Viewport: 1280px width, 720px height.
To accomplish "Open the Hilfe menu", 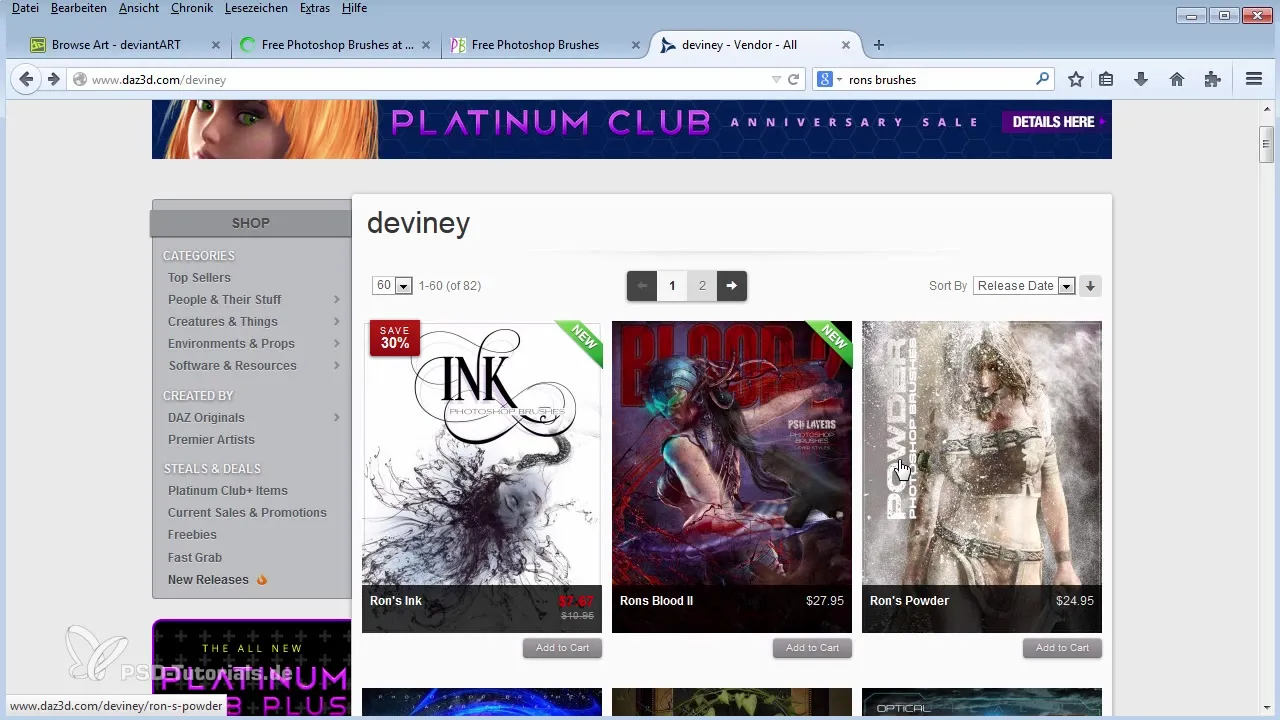I will click(x=354, y=8).
